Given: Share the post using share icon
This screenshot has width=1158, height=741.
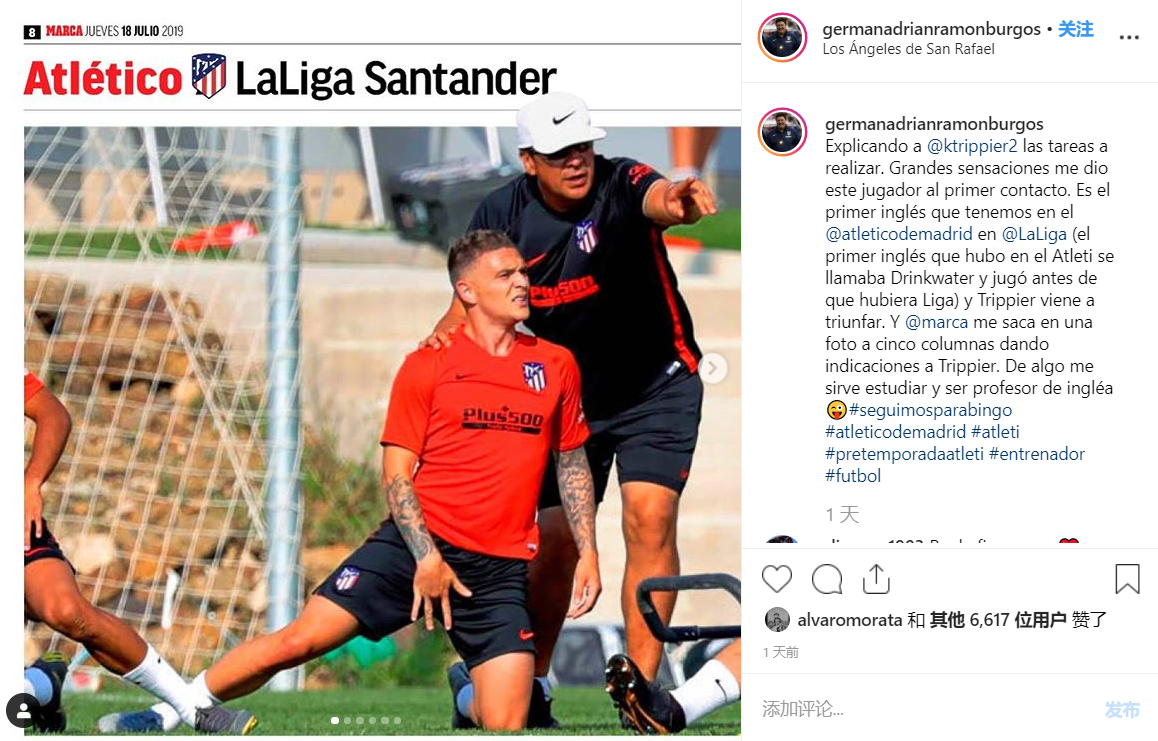Looking at the screenshot, I should click(876, 579).
